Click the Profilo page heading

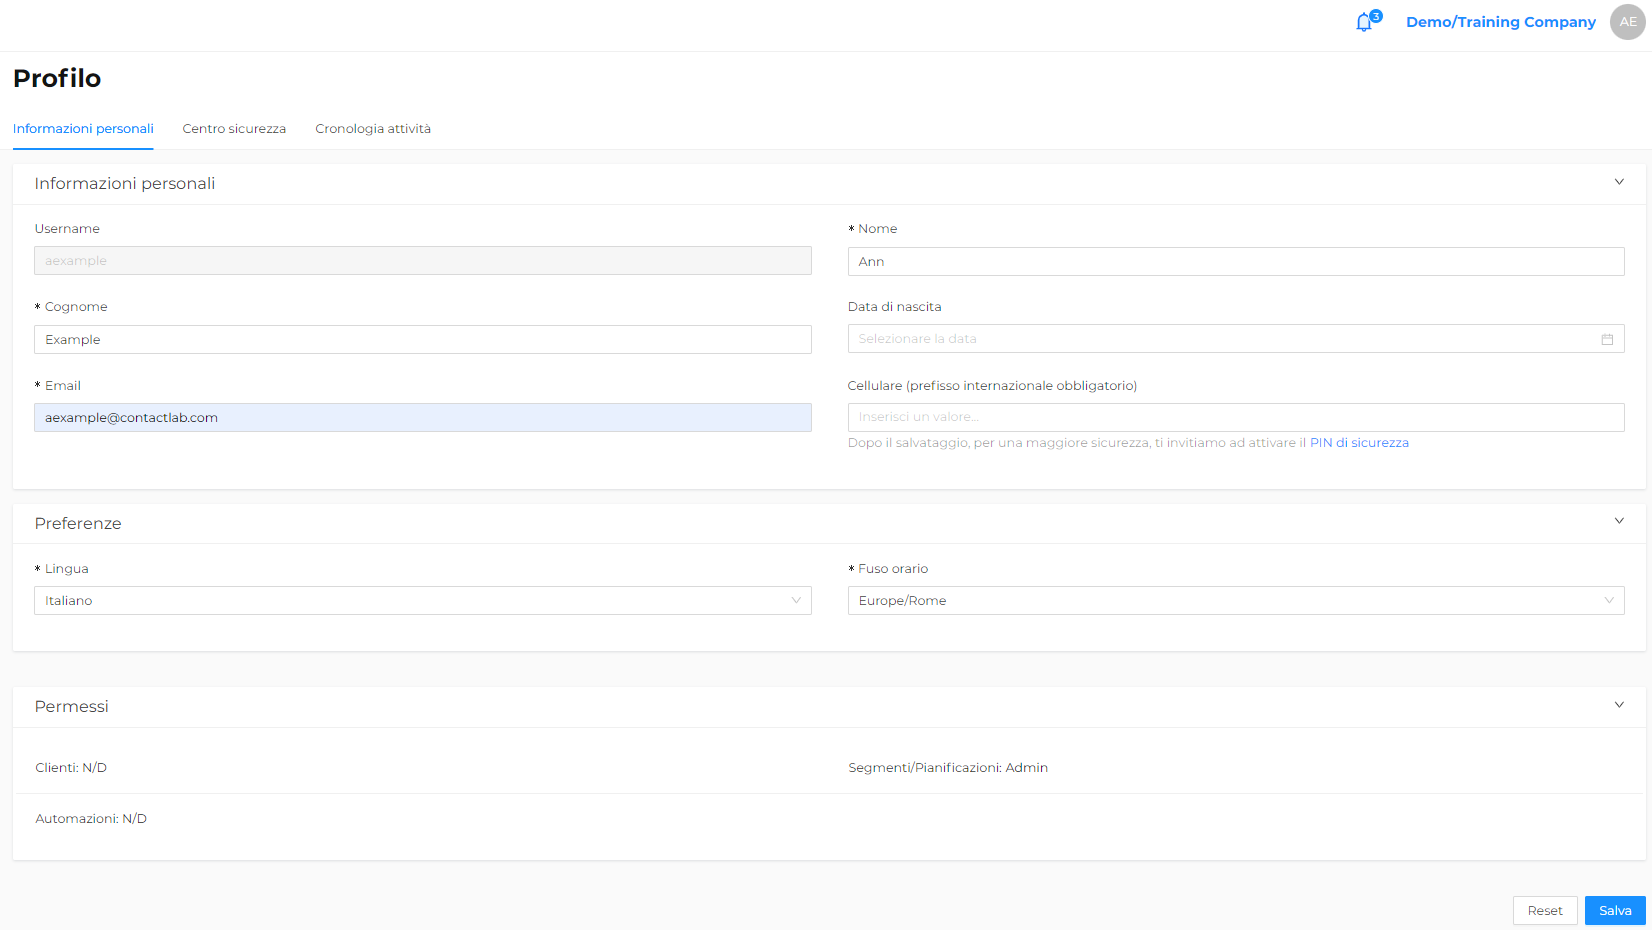click(x=57, y=78)
